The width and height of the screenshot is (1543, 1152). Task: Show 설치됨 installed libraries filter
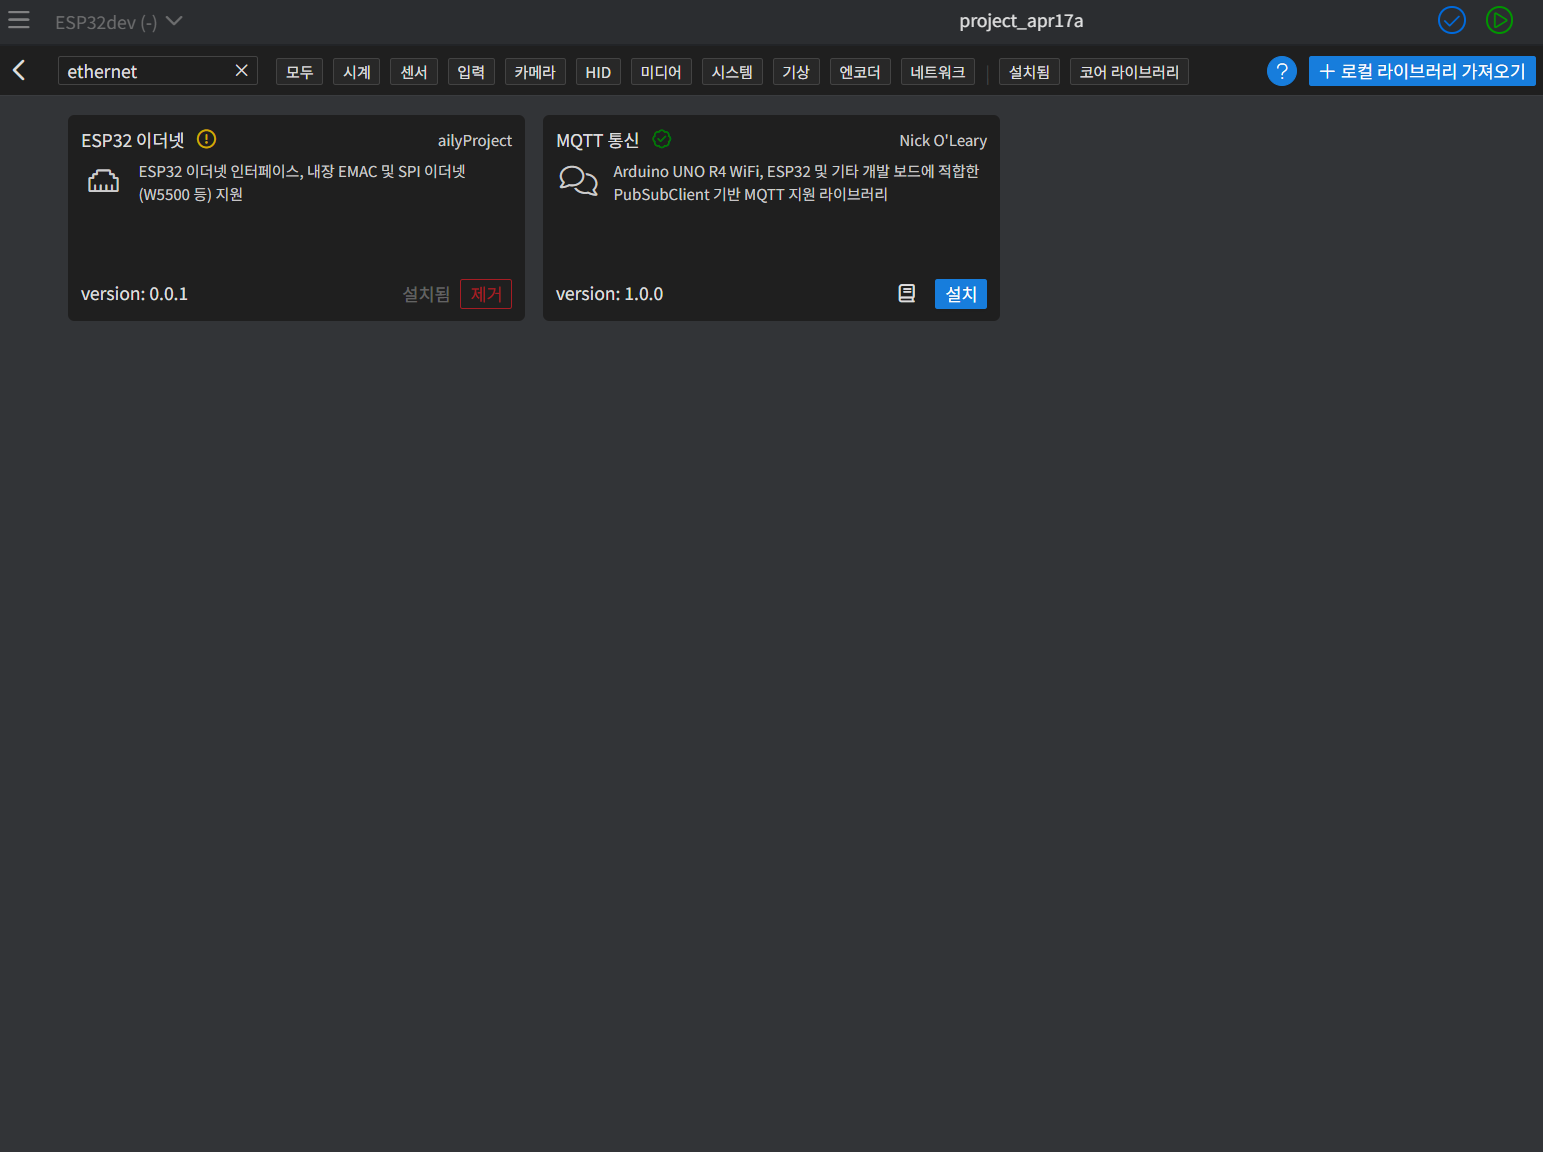(x=1029, y=71)
